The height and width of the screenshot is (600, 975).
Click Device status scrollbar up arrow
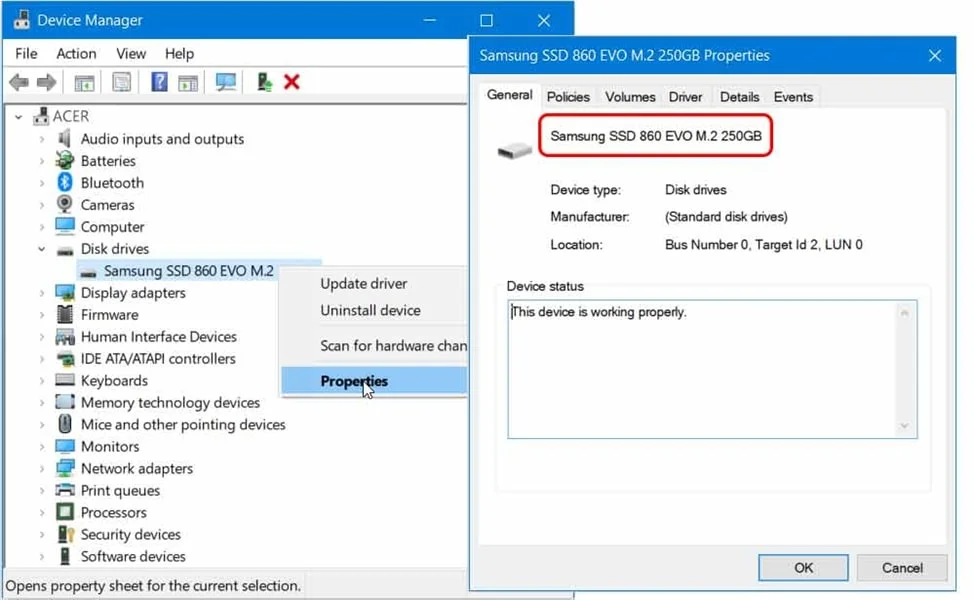pos(904,313)
